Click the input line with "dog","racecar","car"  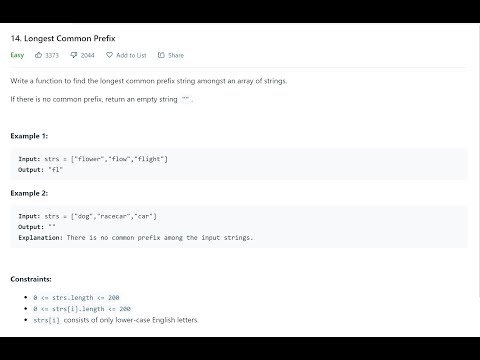point(87,216)
